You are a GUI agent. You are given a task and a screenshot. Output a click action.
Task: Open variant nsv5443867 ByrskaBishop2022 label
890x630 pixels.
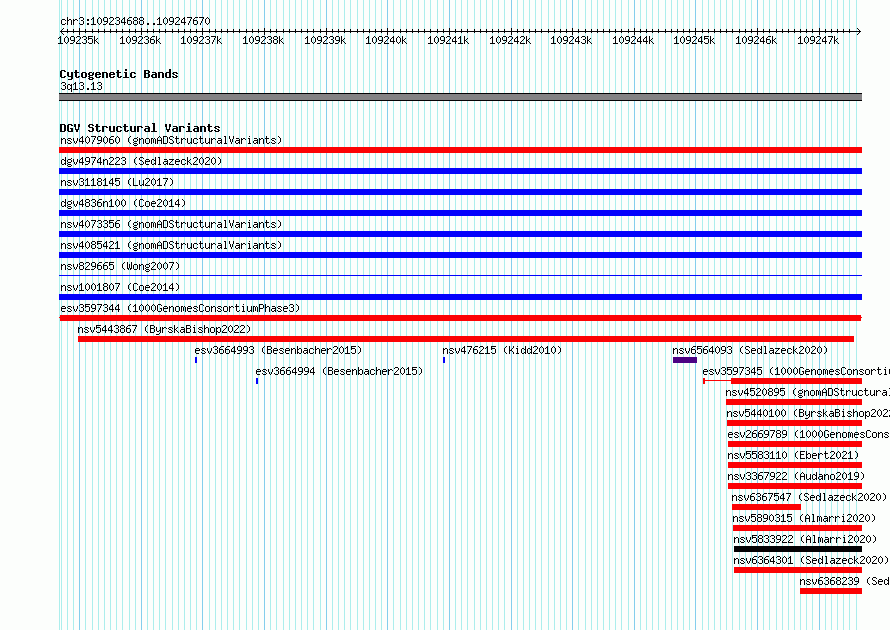(x=164, y=329)
